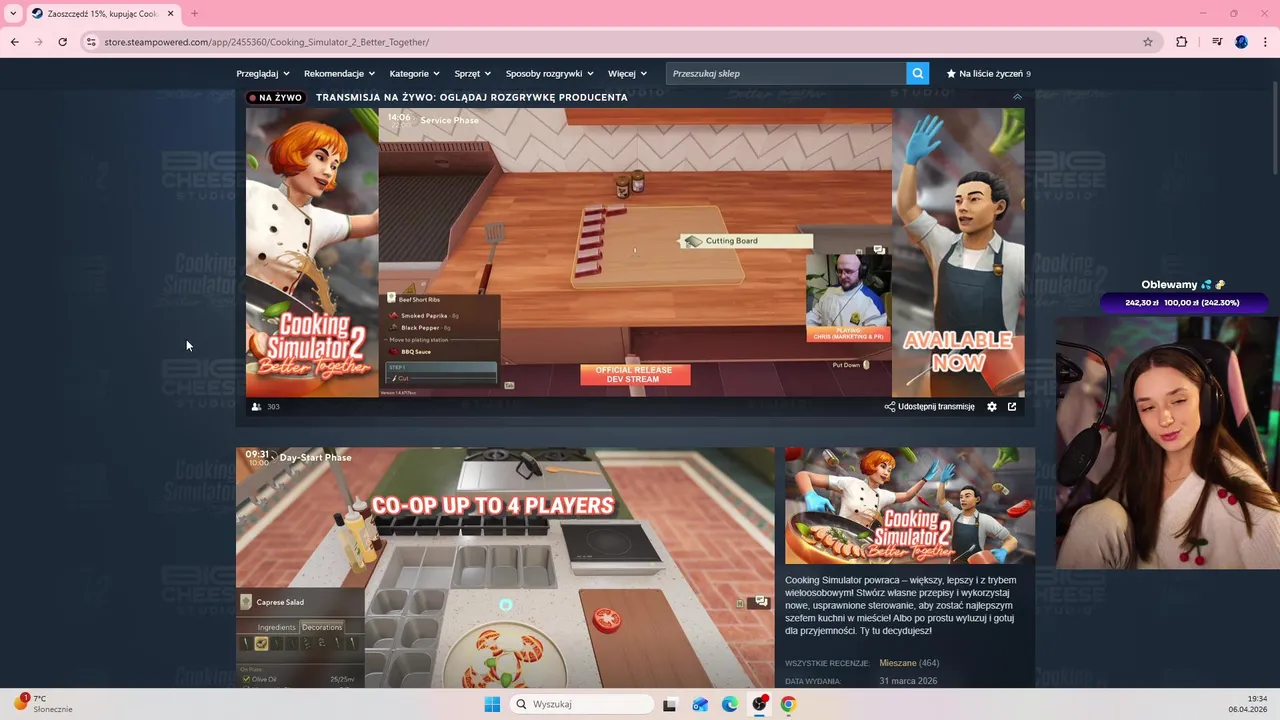
Task: Open broadcast settings gear icon
Action: click(x=992, y=407)
